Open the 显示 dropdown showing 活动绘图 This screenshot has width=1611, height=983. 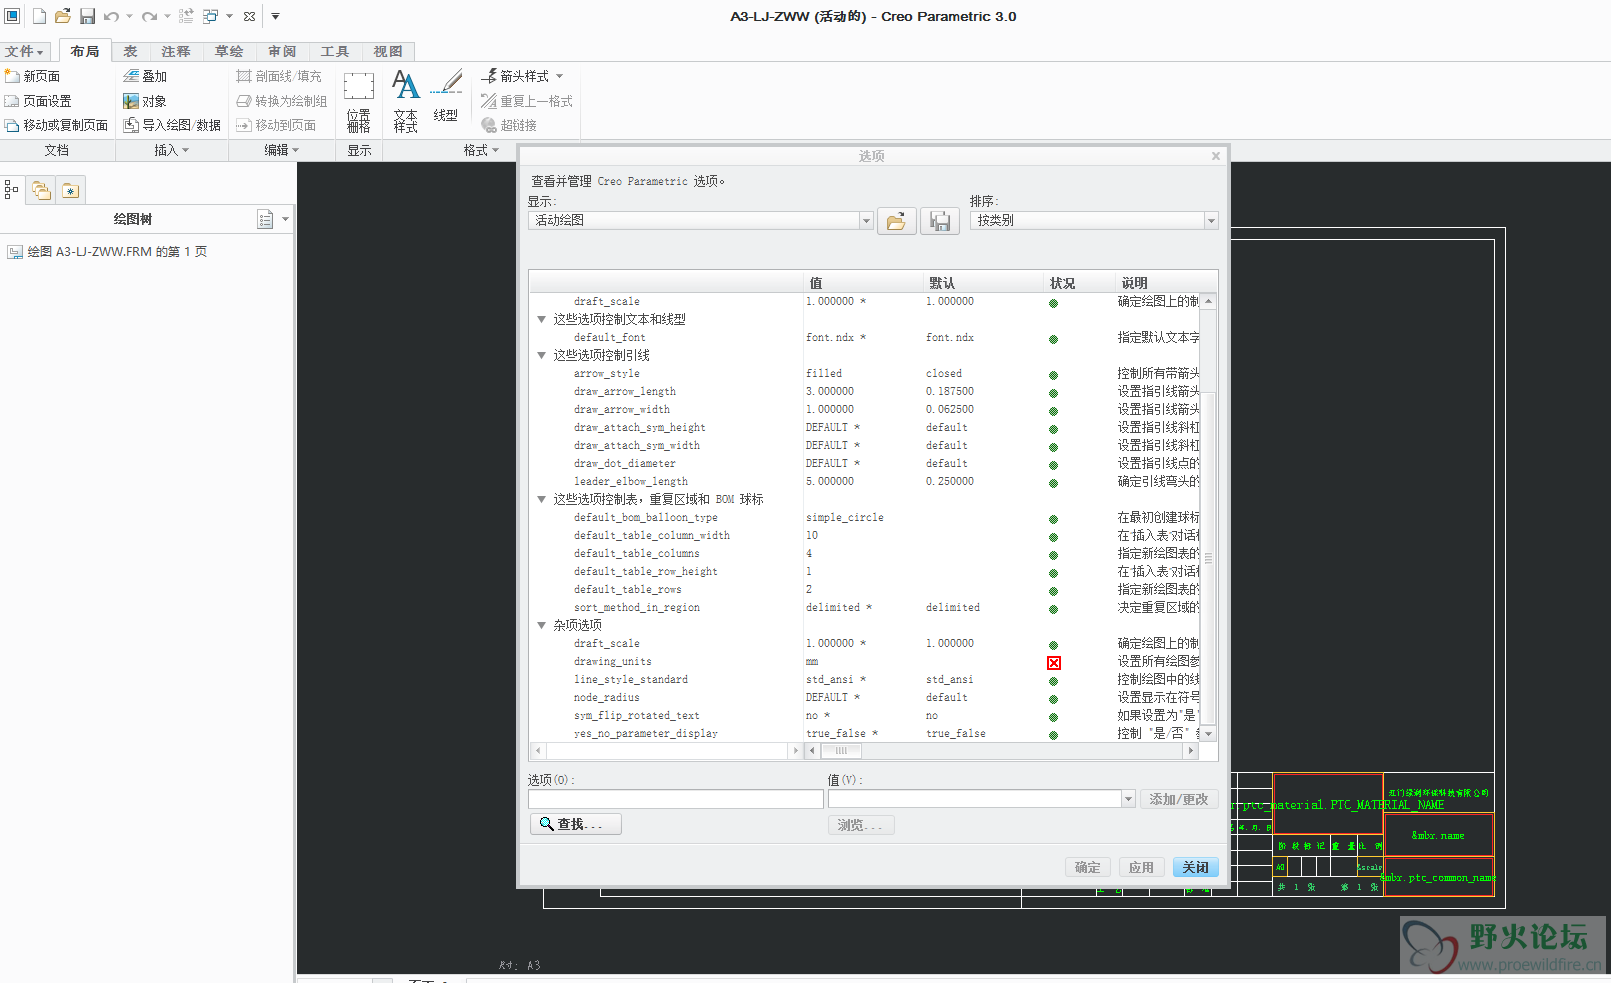tap(866, 220)
